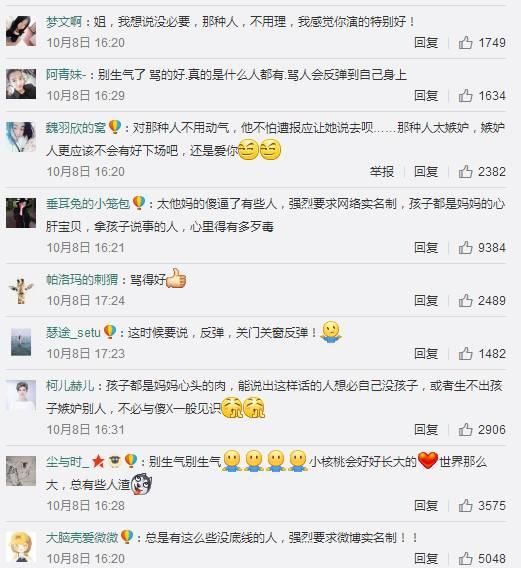Like 大脑壳爱微微 comment with 5048 likes

tap(465, 559)
